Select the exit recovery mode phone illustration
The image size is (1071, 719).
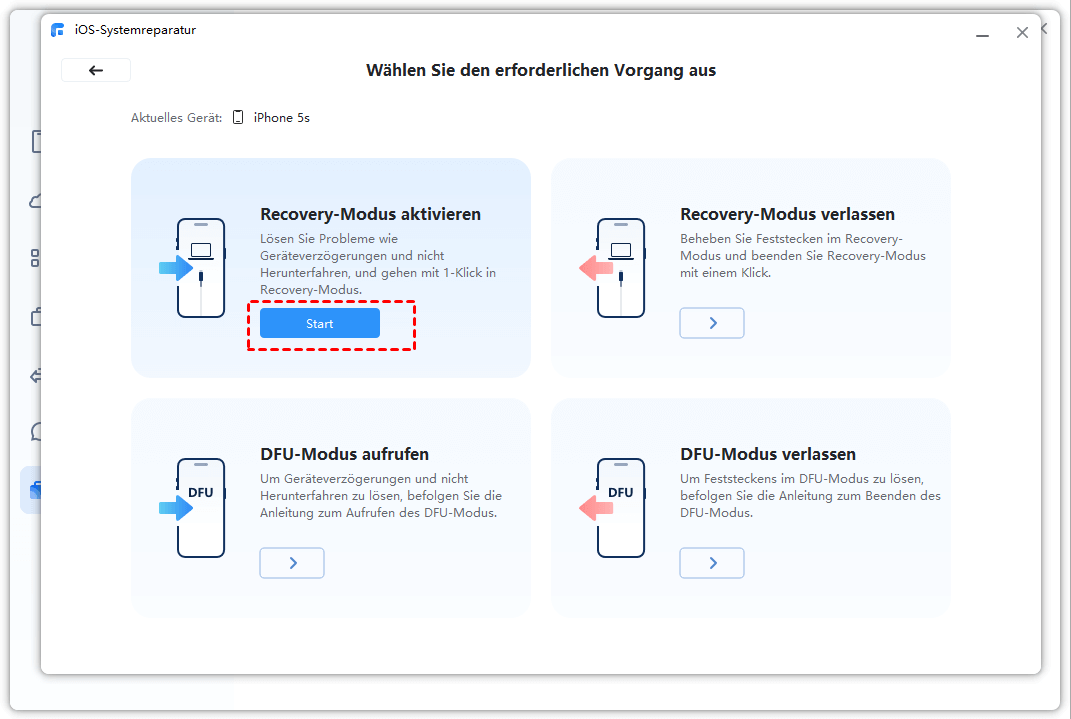(x=613, y=268)
